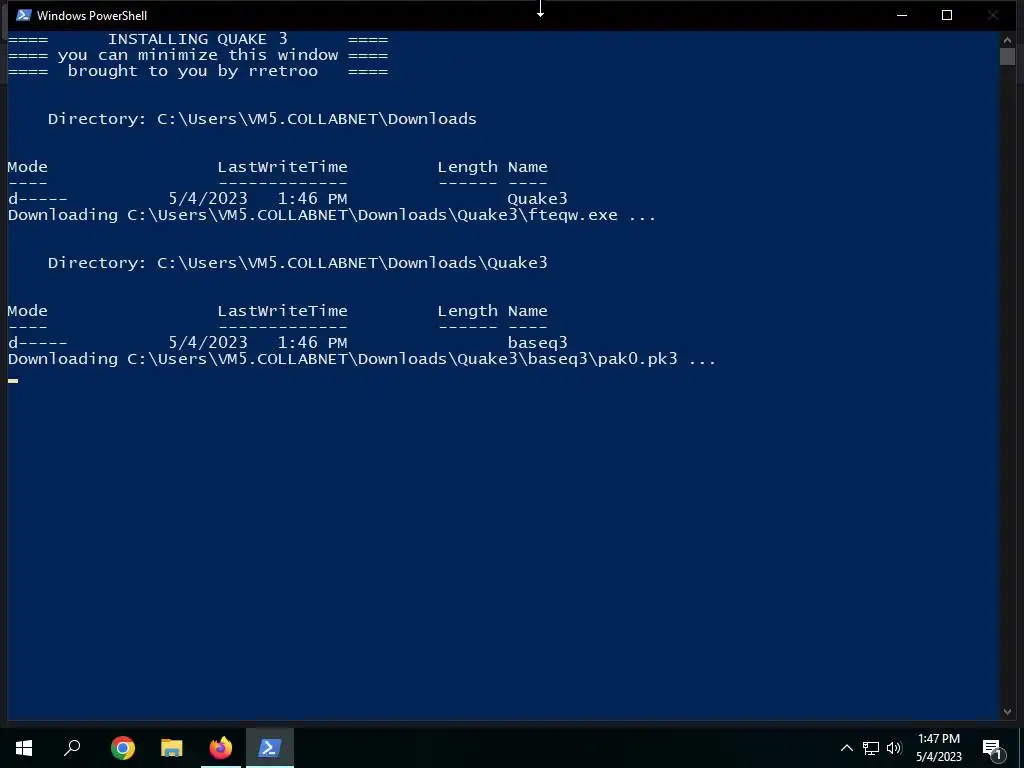This screenshot has width=1024, height=768.
Task: Launch Google Chrome from the taskbar
Action: 123,748
